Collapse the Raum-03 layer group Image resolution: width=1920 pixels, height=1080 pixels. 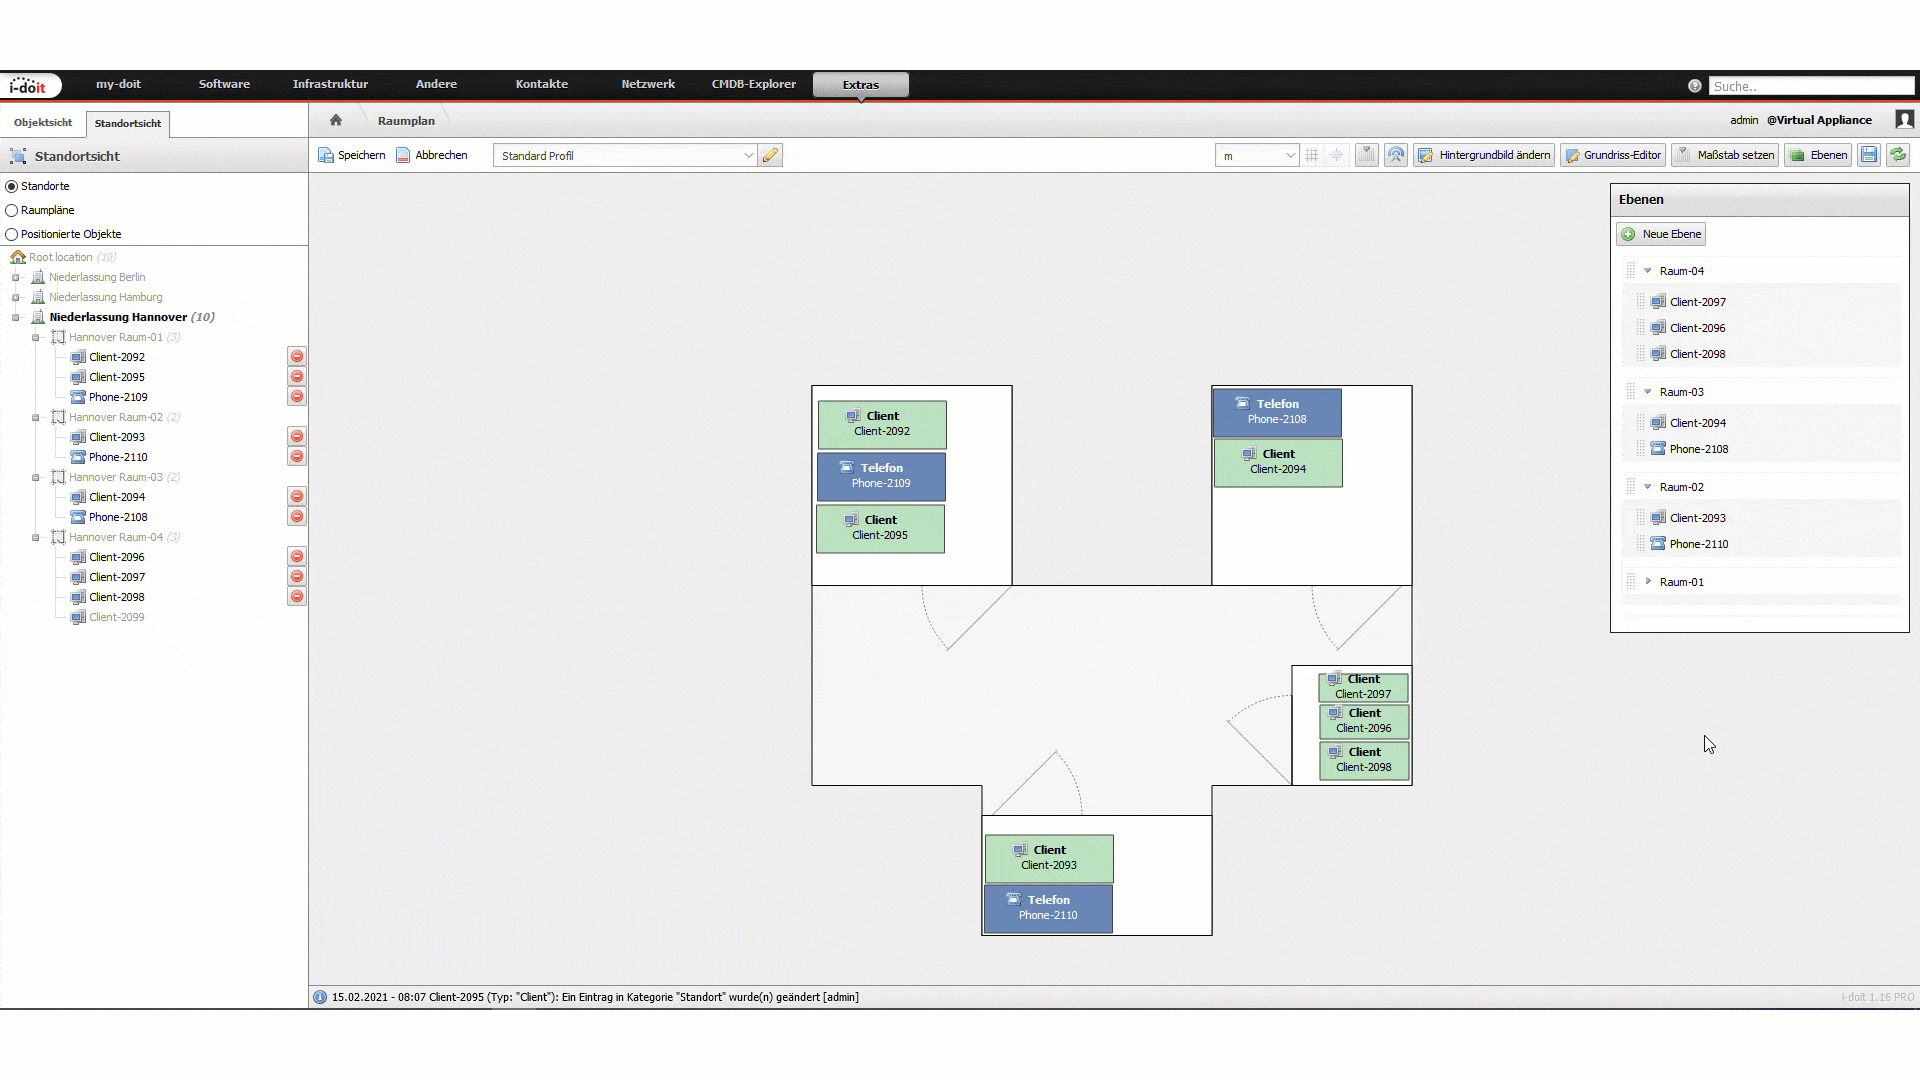click(1648, 392)
